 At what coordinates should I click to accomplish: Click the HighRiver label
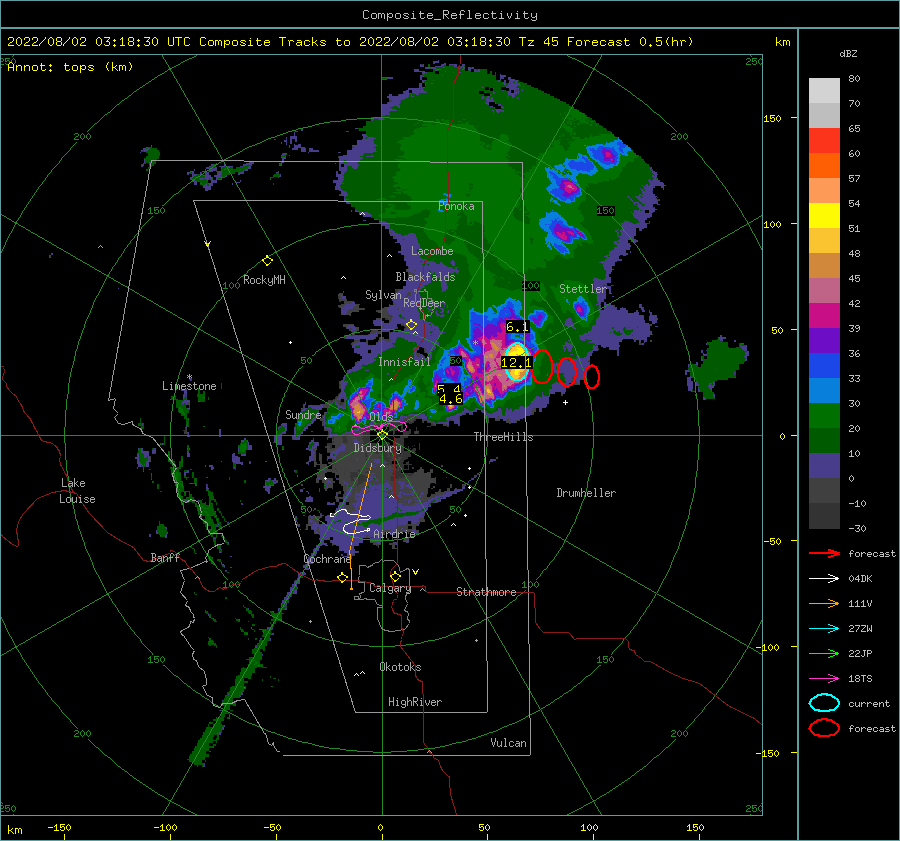(415, 702)
